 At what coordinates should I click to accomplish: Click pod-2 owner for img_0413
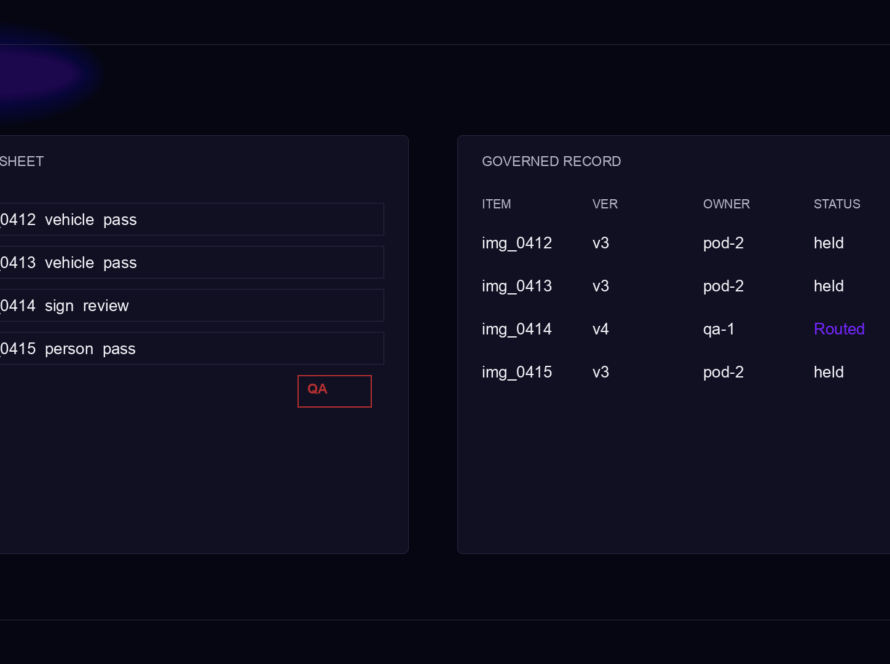click(723, 287)
